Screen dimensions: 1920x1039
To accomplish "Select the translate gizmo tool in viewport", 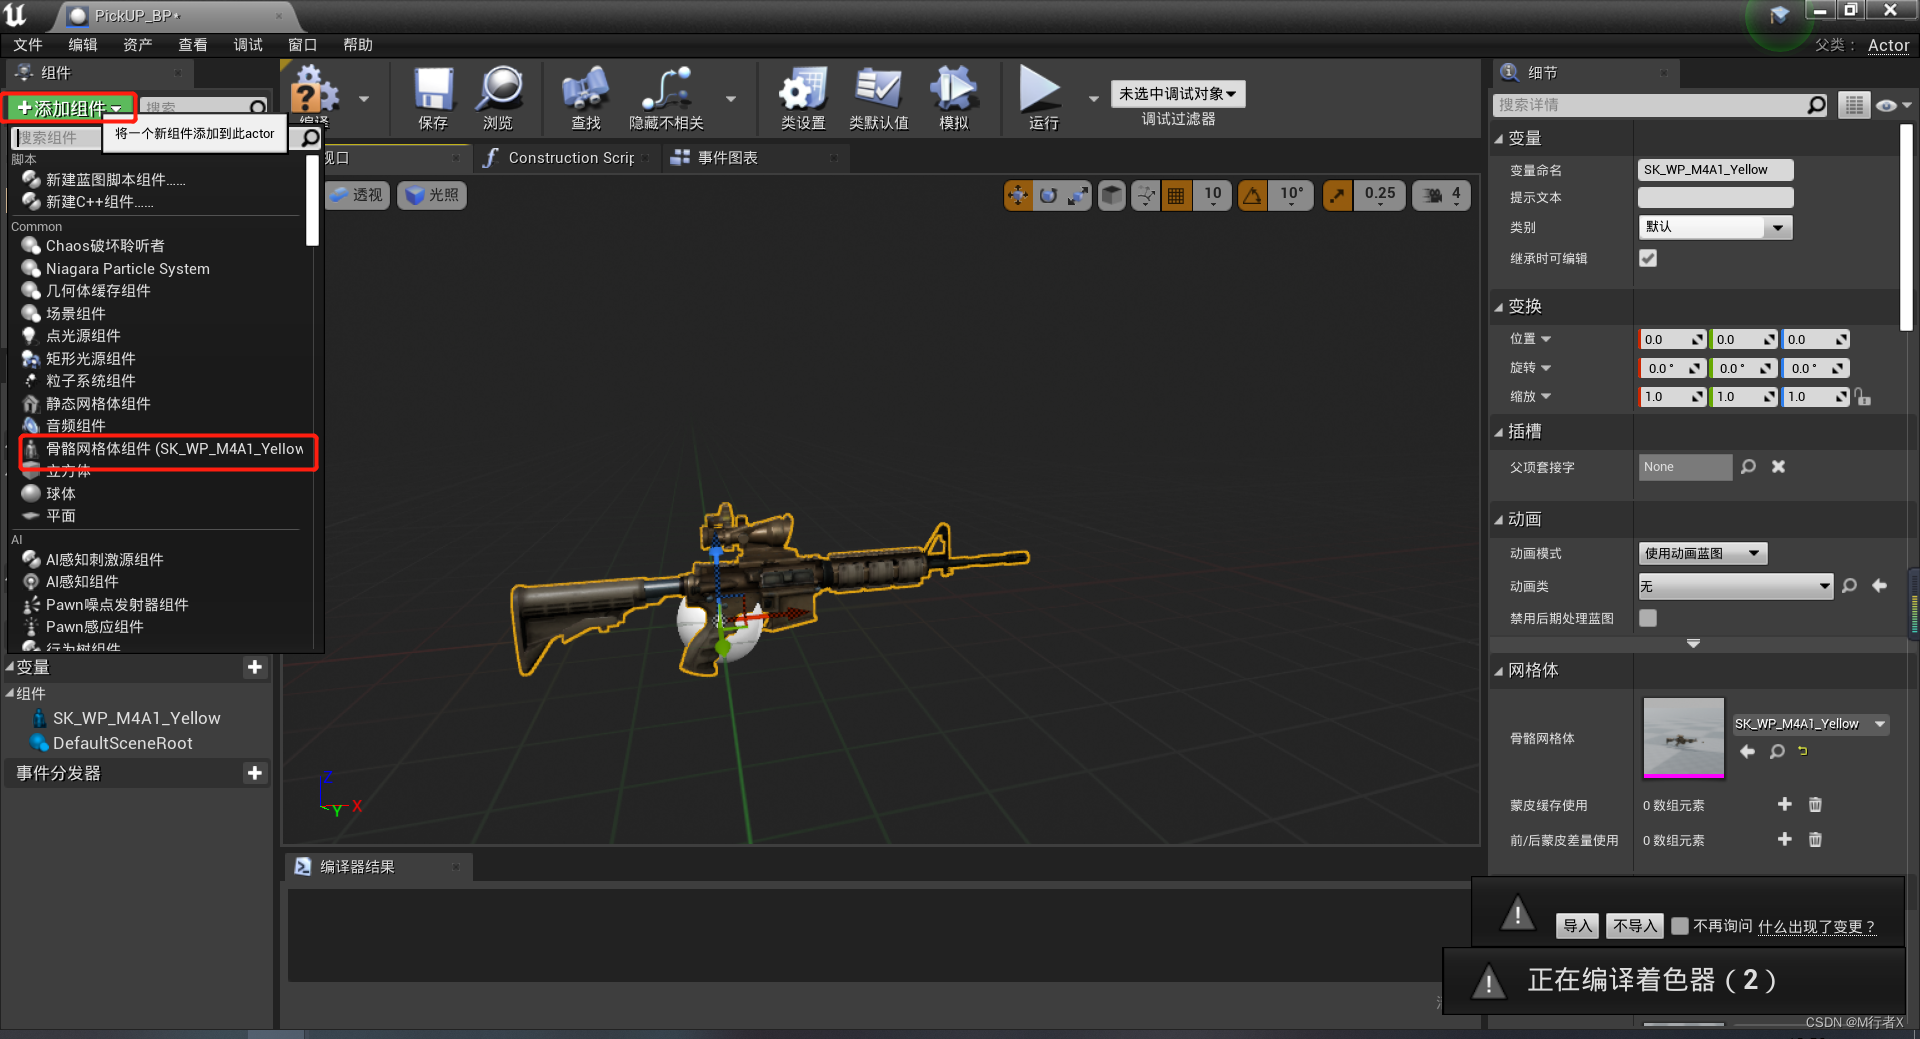I will [1018, 195].
